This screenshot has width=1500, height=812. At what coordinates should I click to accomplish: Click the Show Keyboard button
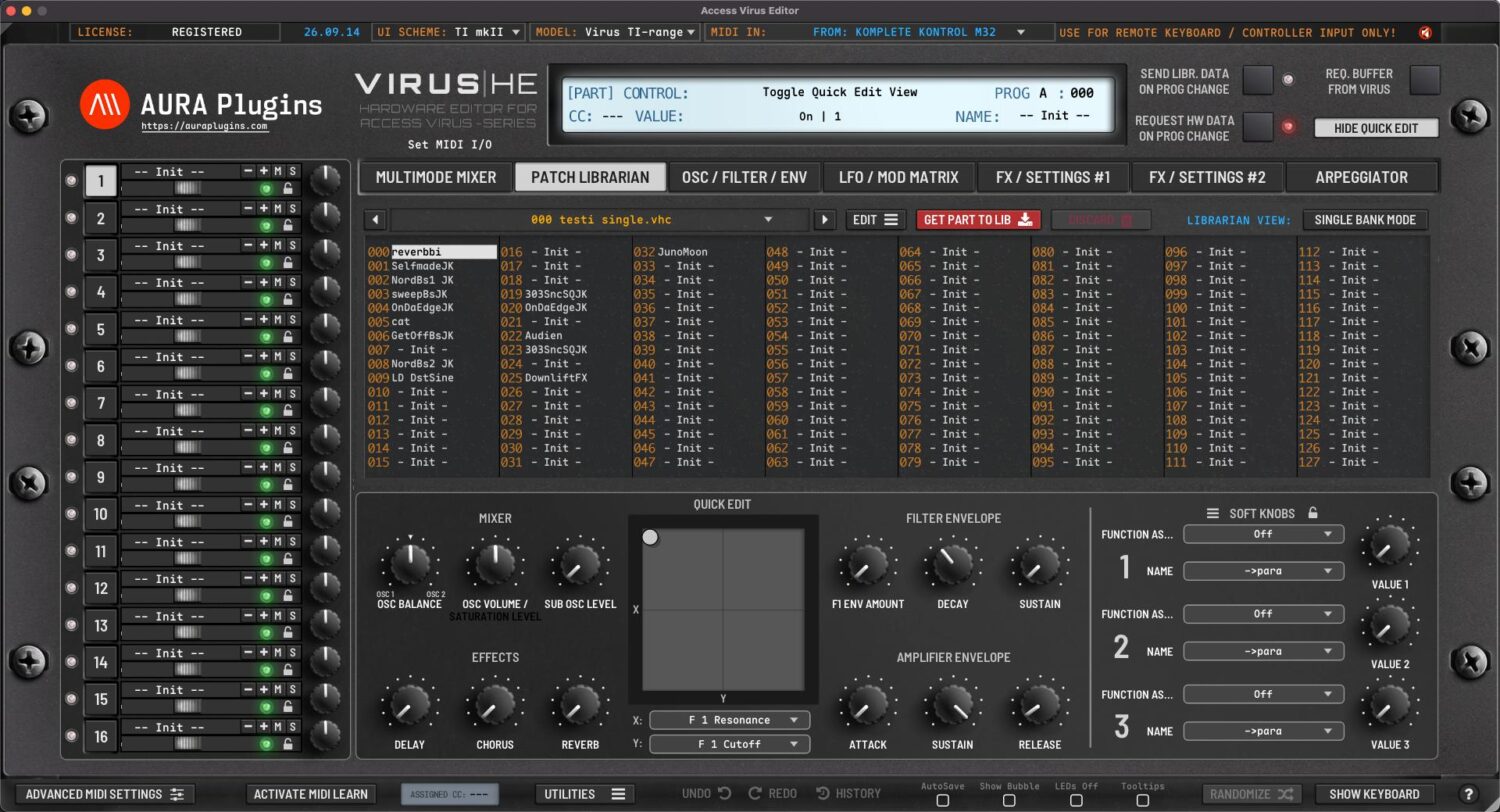[x=1374, y=794]
